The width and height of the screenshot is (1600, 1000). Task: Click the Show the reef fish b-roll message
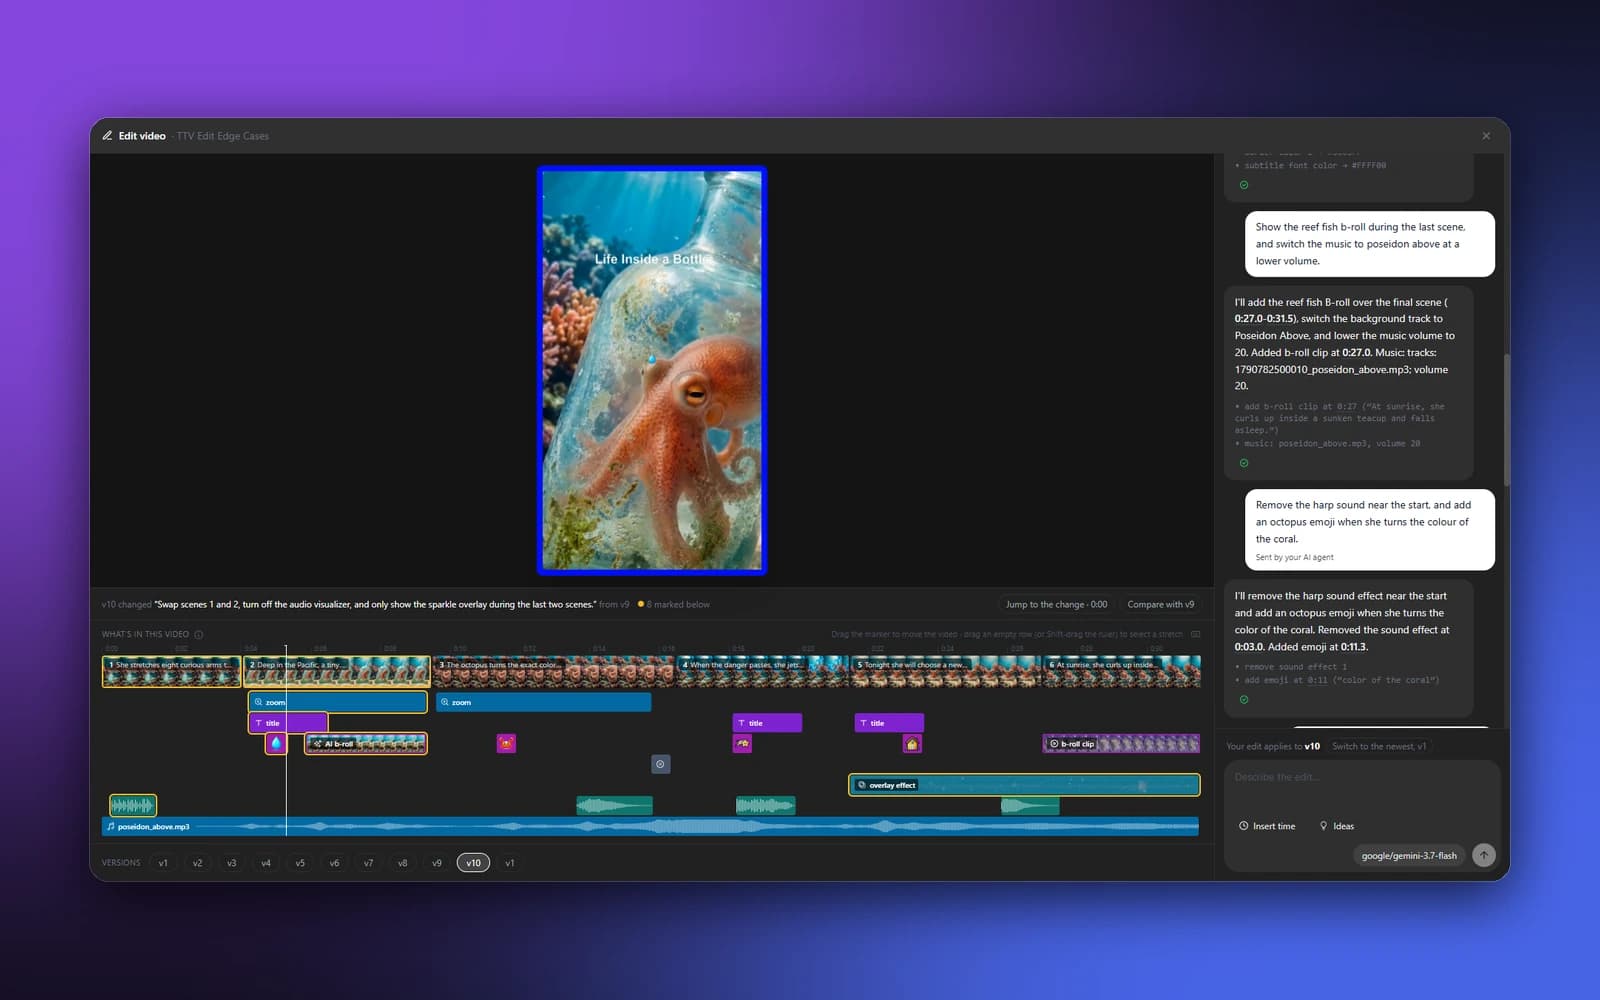1369,244
